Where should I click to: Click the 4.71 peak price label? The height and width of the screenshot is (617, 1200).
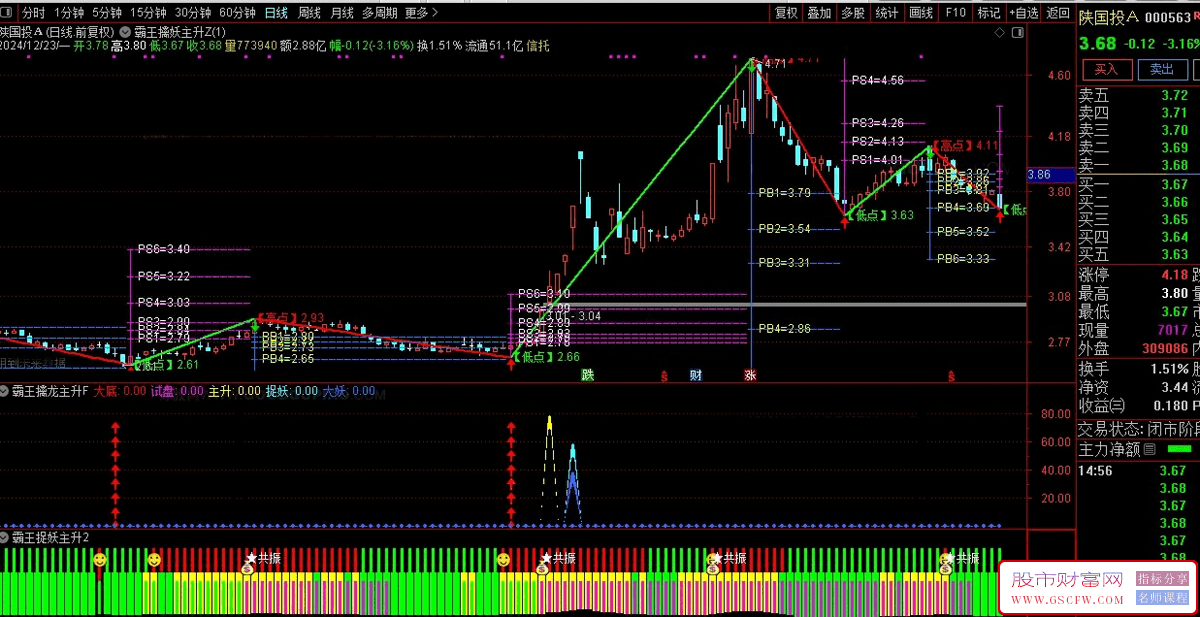pos(775,63)
